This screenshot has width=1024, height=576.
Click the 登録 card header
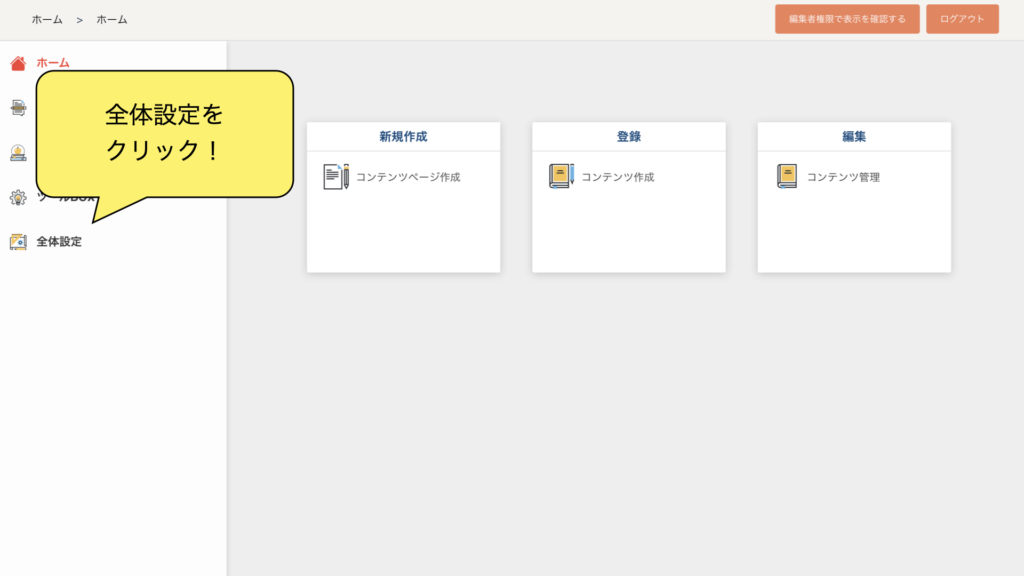coord(628,137)
